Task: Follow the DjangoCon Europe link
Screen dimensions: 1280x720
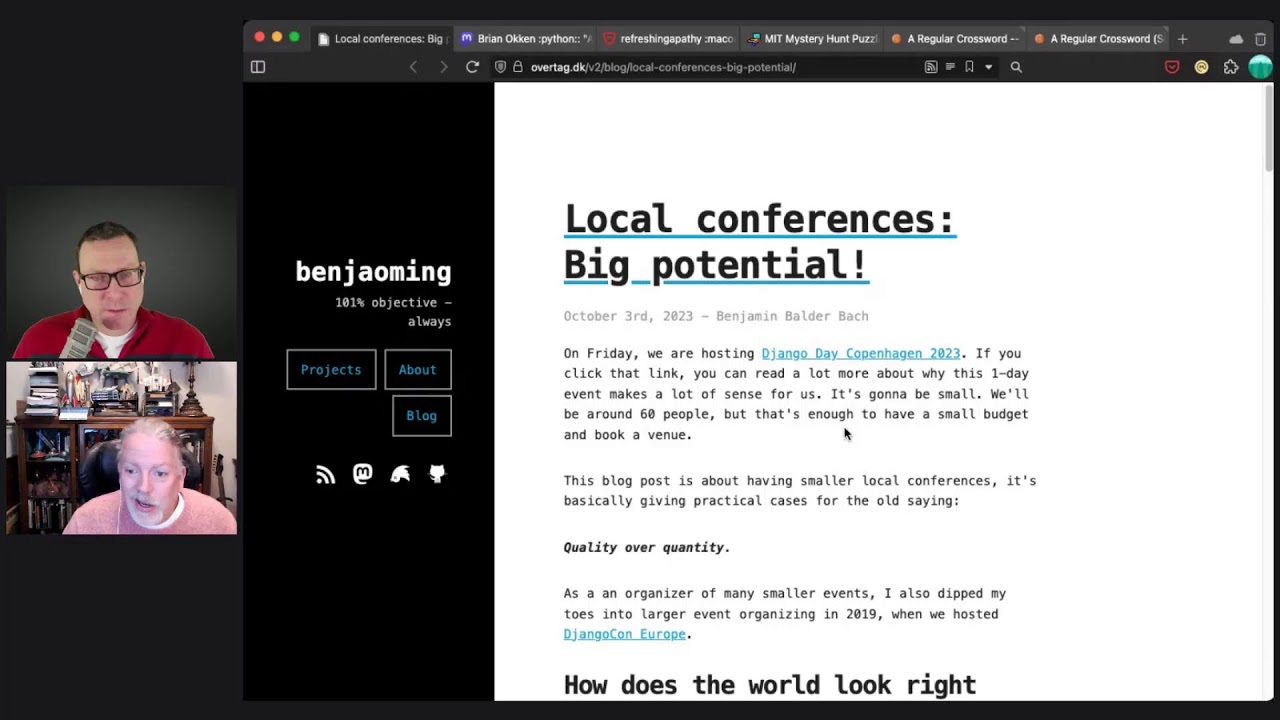Action: click(x=625, y=634)
